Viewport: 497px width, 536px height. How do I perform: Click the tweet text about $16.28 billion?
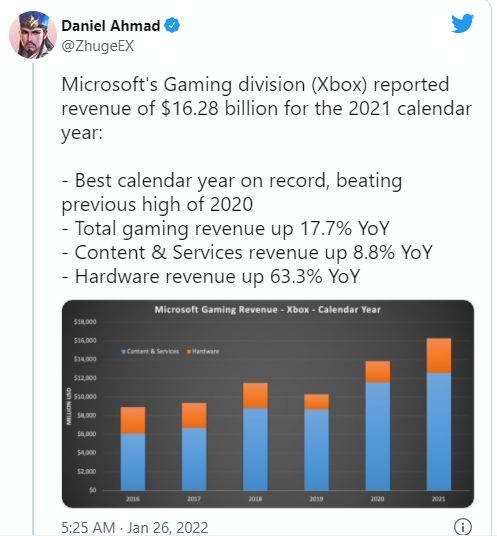[267, 108]
